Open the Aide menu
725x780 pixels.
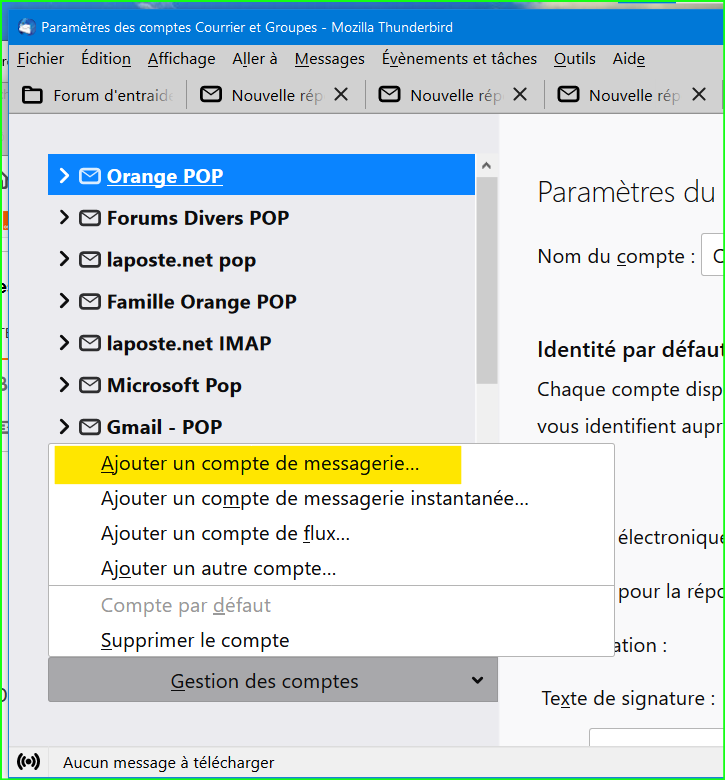coord(629,59)
